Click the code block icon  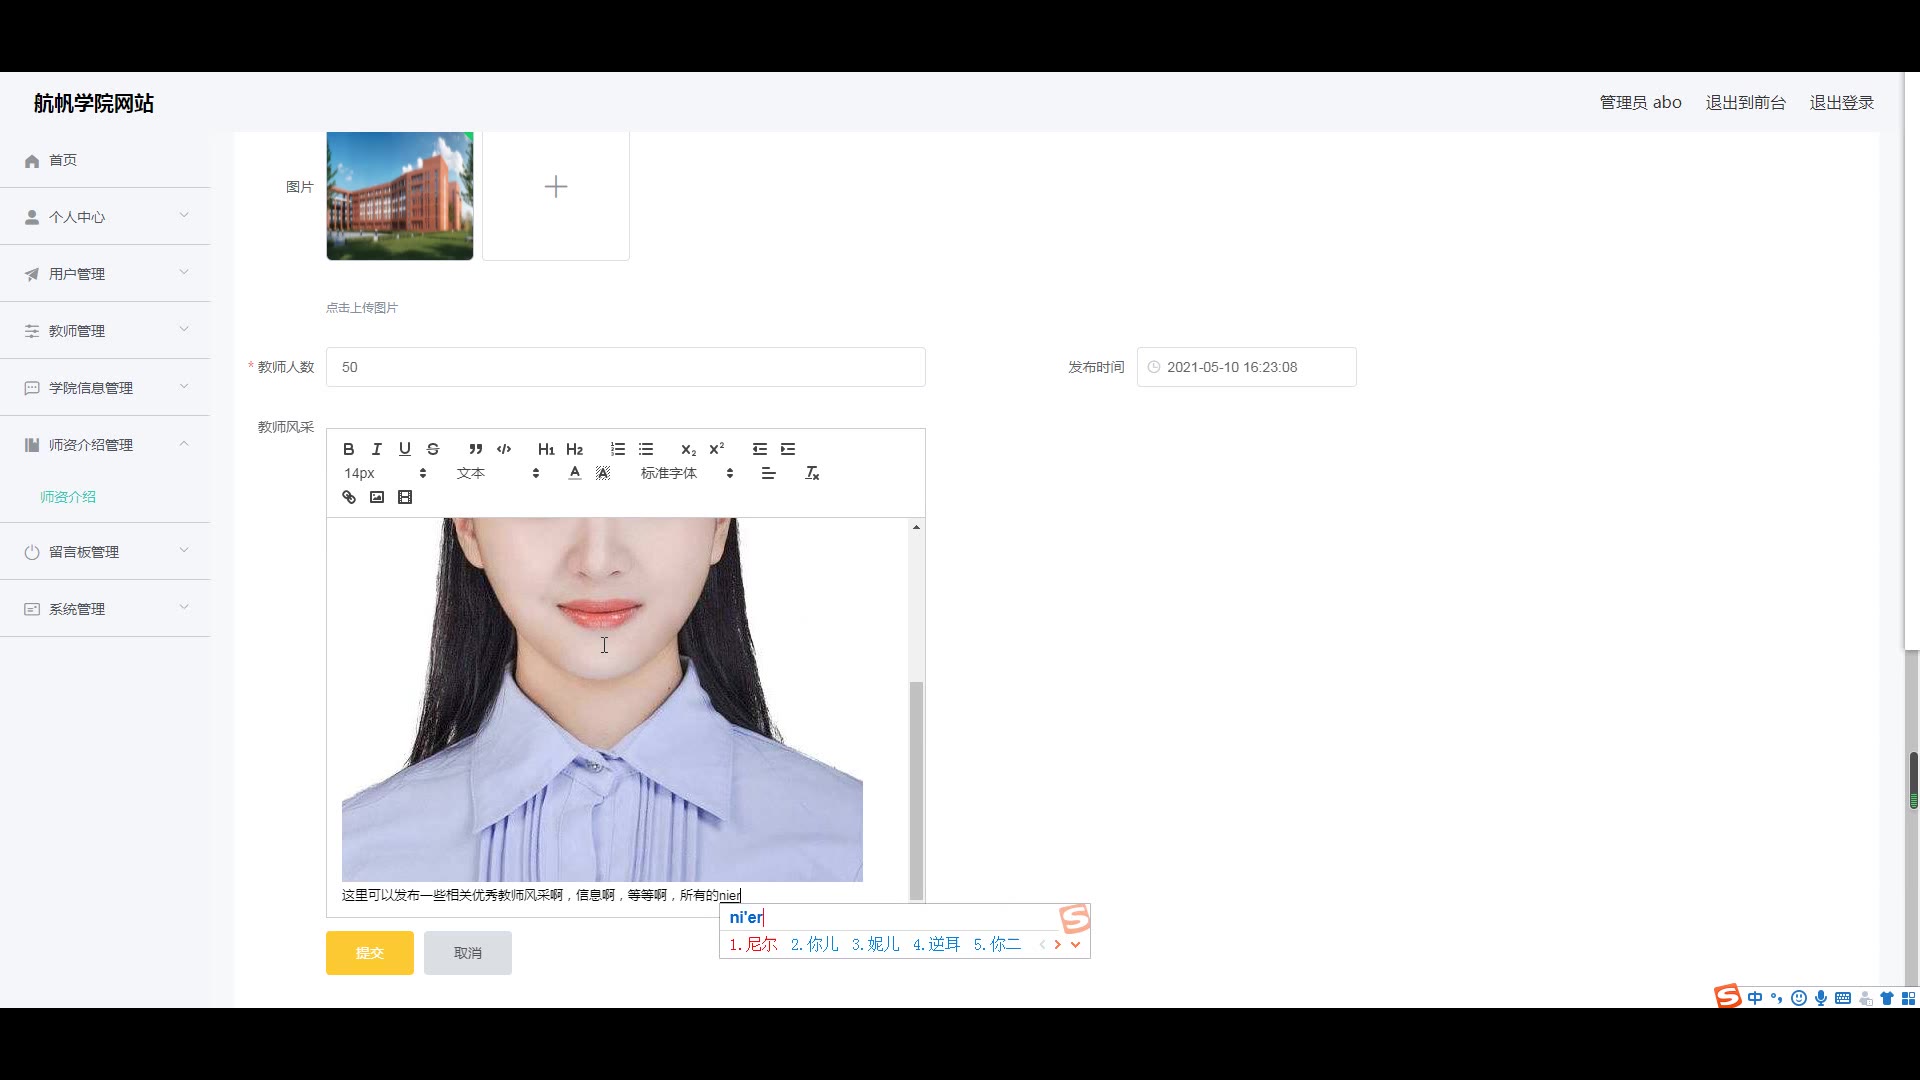pyautogui.click(x=504, y=449)
